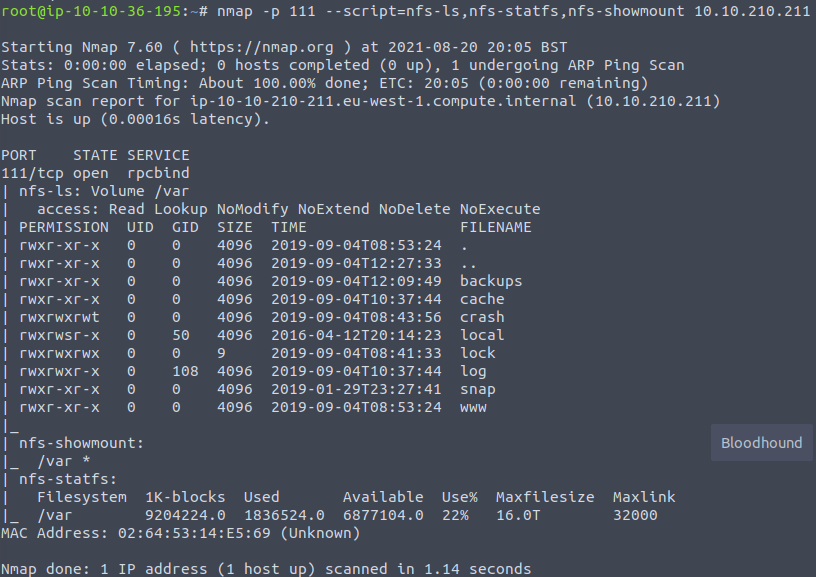Select the backups directory name

(491, 281)
